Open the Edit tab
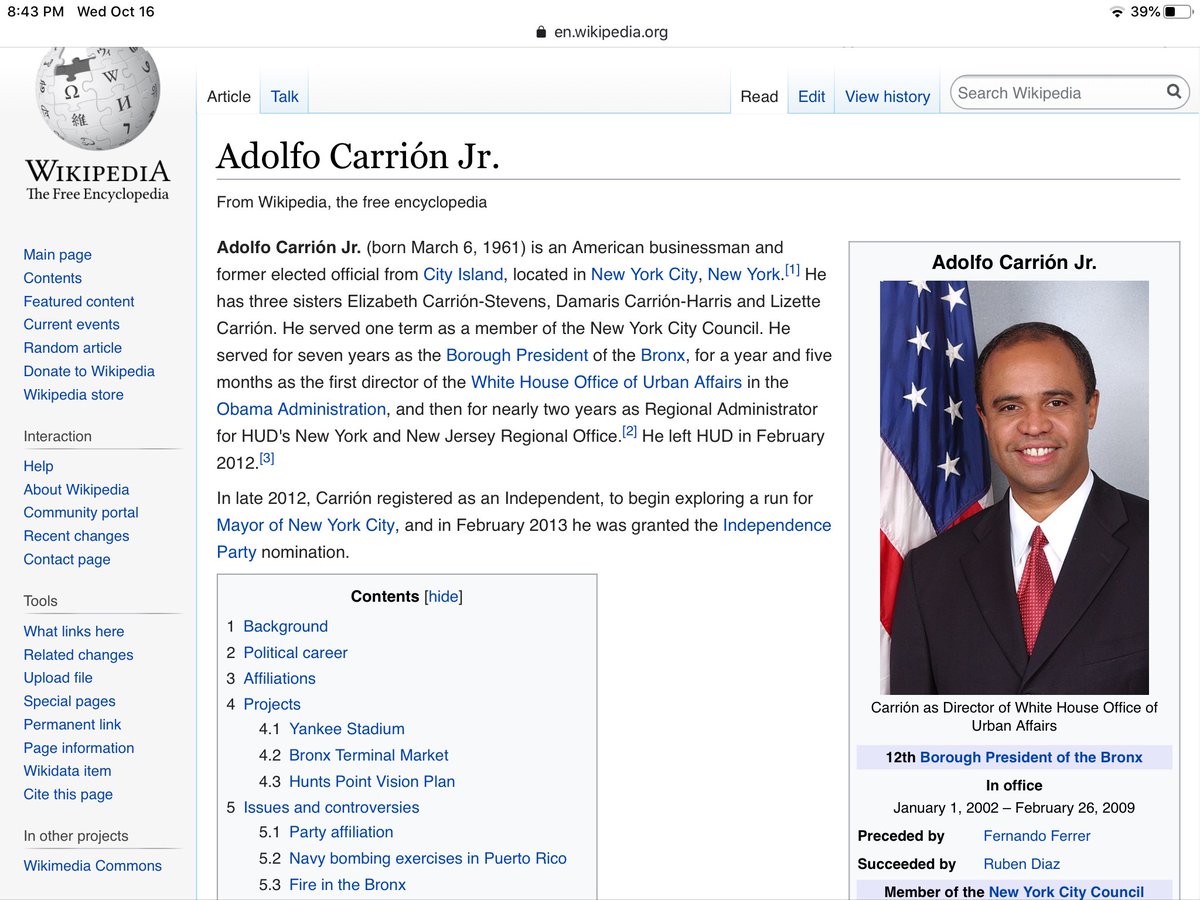This screenshot has width=1200, height=900. click(812, 96)
